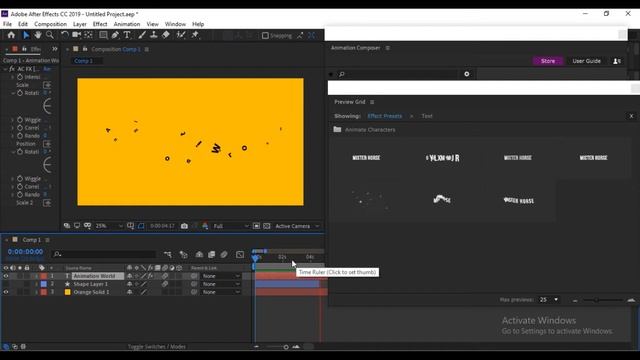This screenshot has width=640, height=360.
Task: Click the Composition Mini-Flowchart icon in timeline
Action: point(168,254)
